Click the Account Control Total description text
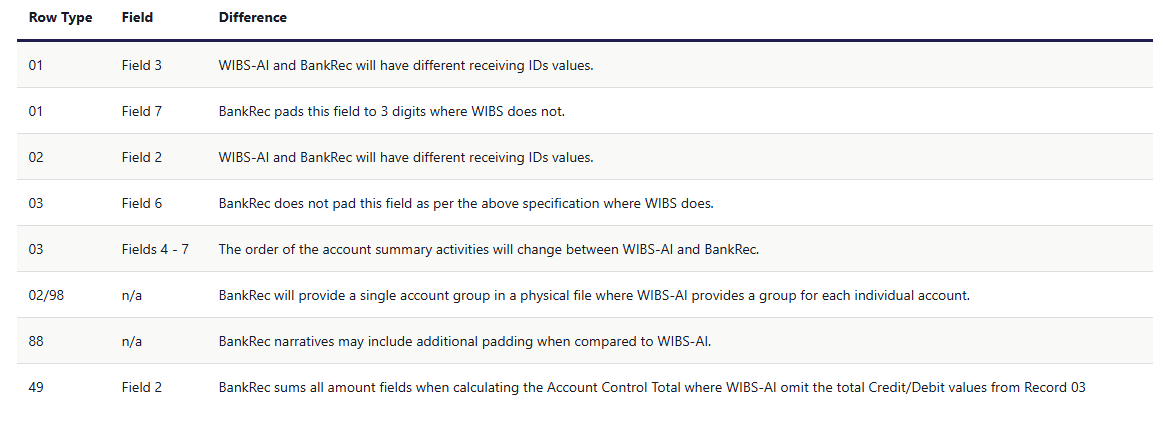The height and width of the screenshot is (430, 1163). tap(652, 387)
